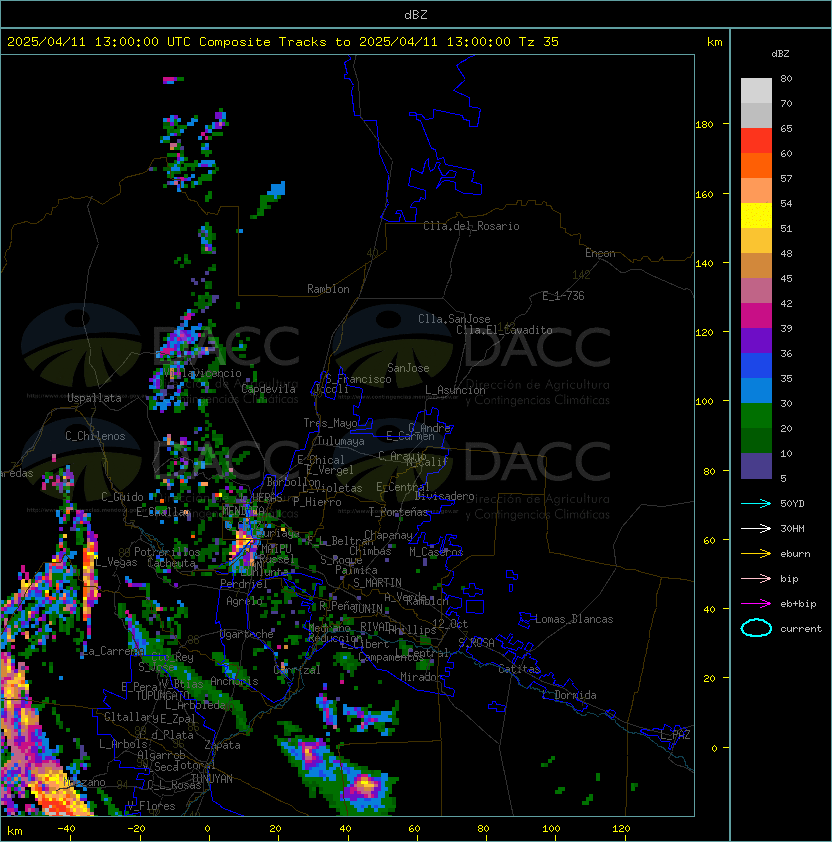832x842 pixels.
Task: Click the yellow 54 dBZ color swatch
Action: pyautogui.click(x=756, y=215)
